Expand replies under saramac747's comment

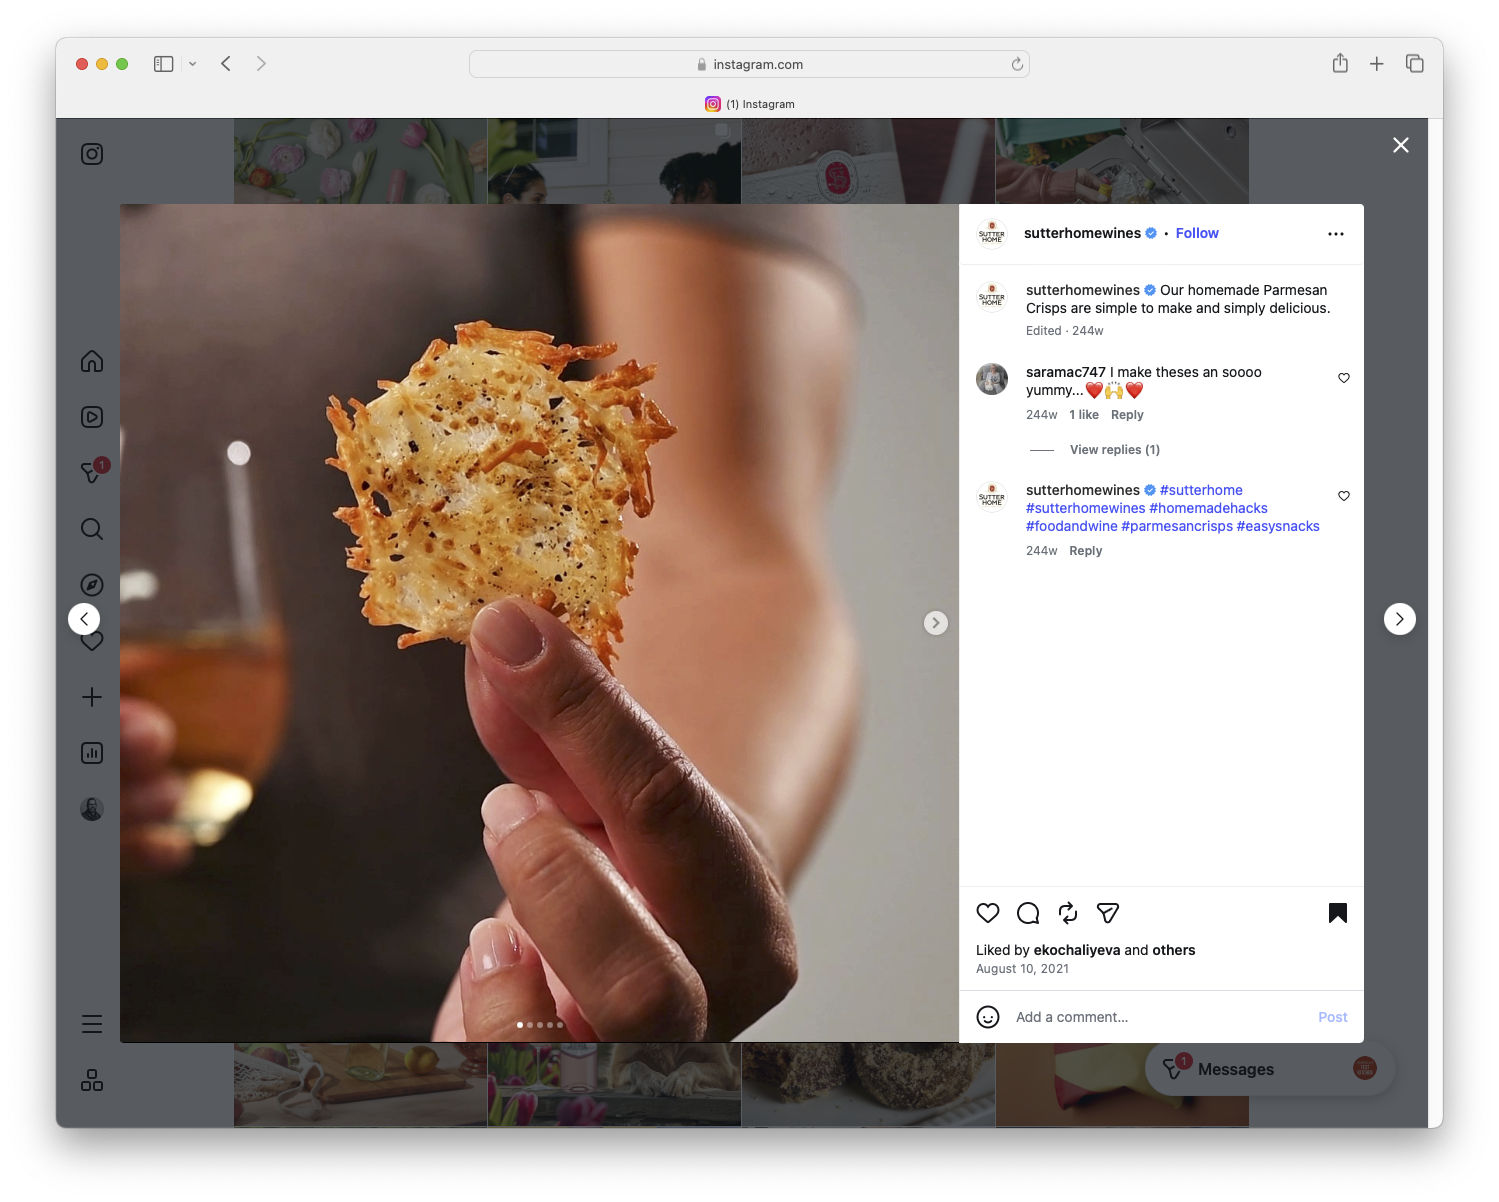pyautogui.click(x=1114, y=449)
